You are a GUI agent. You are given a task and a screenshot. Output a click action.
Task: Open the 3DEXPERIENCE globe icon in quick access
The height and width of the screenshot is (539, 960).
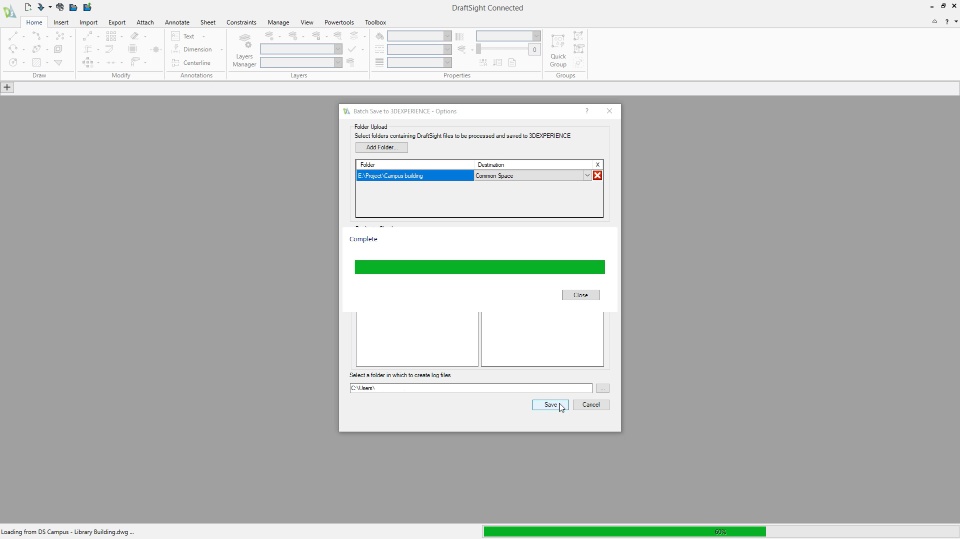tap(60, 7)
